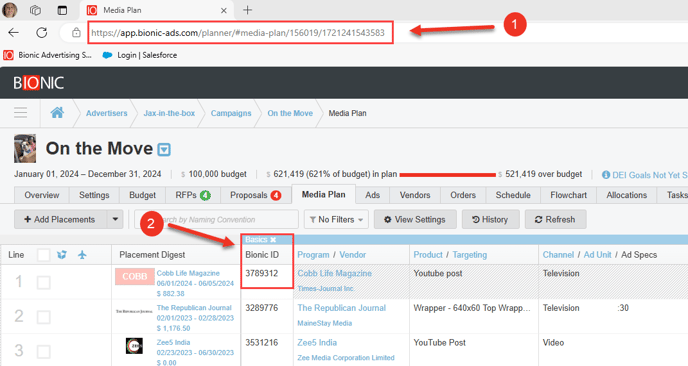Check the checkbox for line 1
This screenshot has width=688, height=366.
tap(43, 283)
